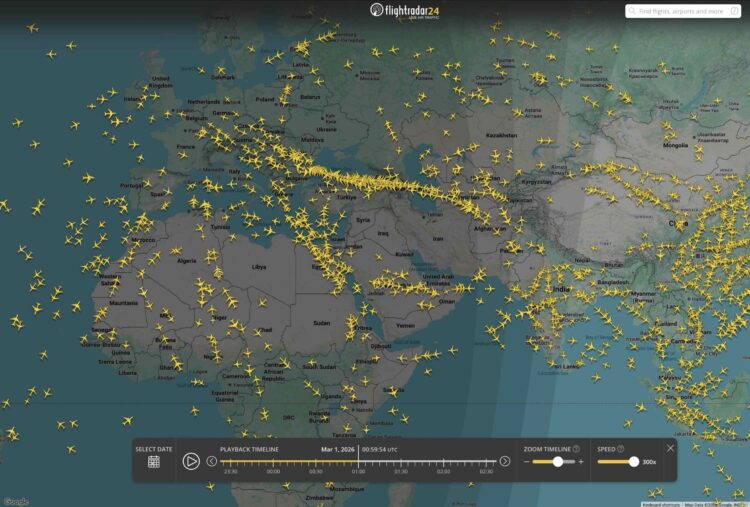This screenshot has width=750, height=507.
Task: Click the Mozambique map label
Action: tap(348, 489)
